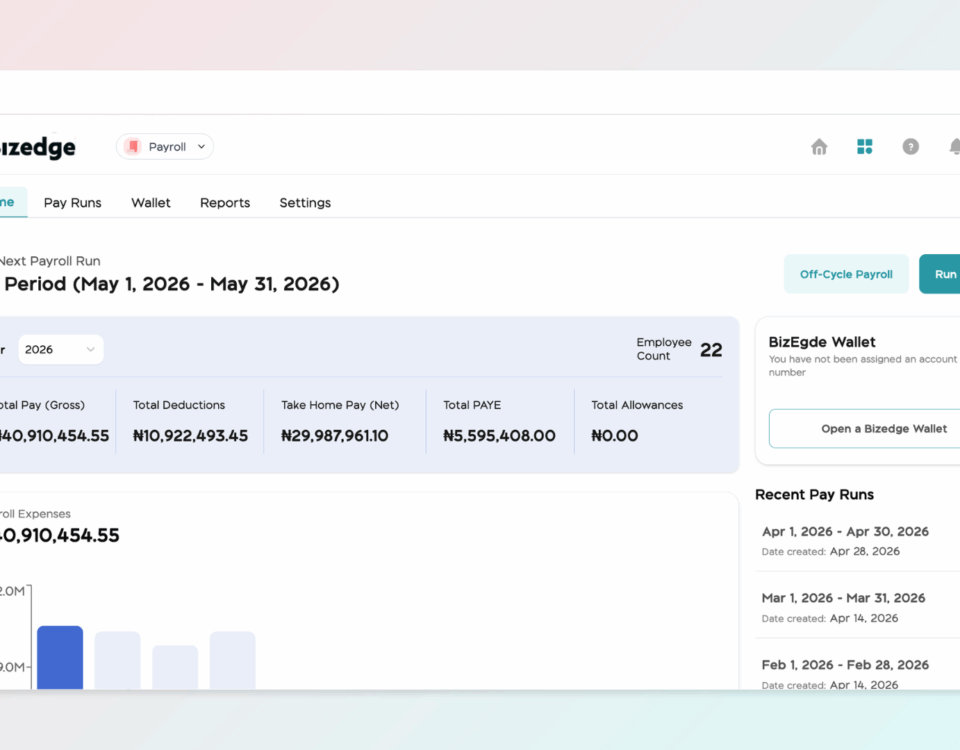The width and height of the screenshot is (960, 750).
Task: Open the Mar 1 - Mar 31, 2026 pay run
Action: 857,607
